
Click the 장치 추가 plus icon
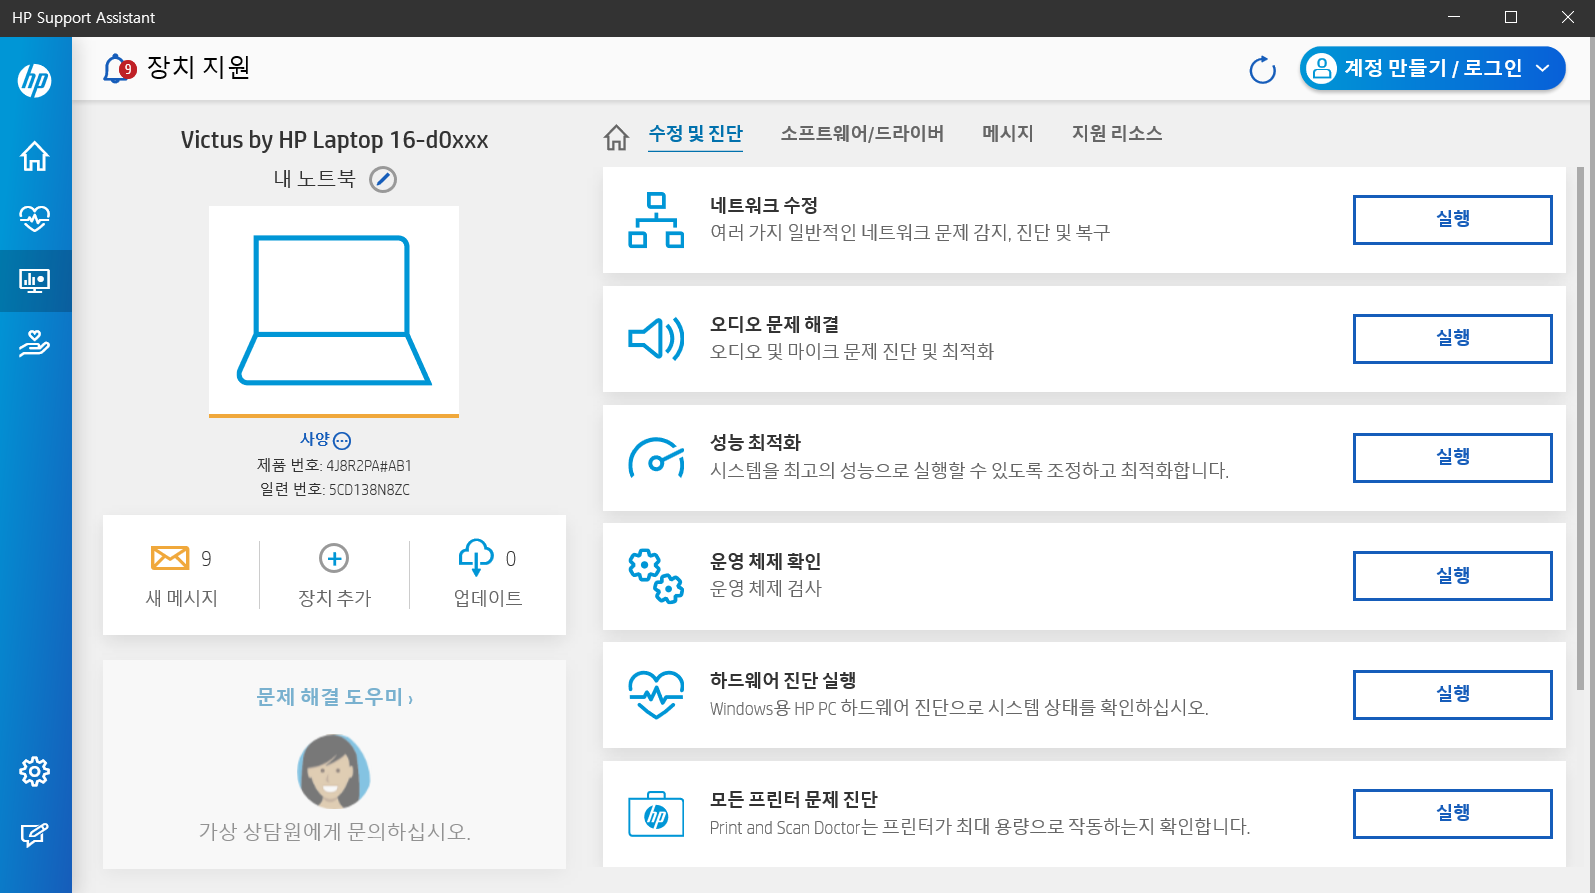(x=334, y=558)
